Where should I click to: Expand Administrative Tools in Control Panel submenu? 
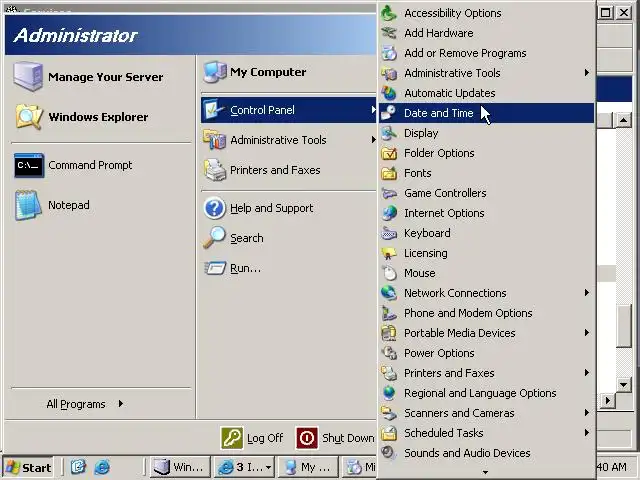(587, 73)
